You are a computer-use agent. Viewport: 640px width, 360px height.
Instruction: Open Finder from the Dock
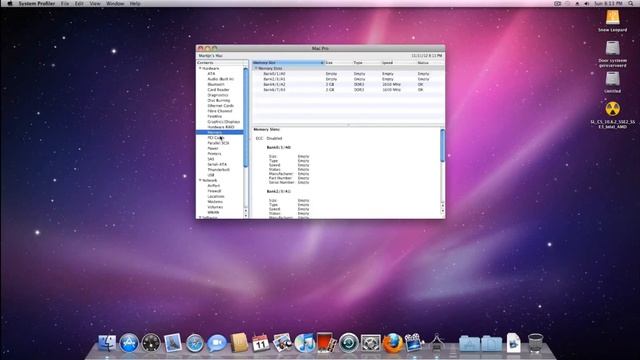coord(107,343)
